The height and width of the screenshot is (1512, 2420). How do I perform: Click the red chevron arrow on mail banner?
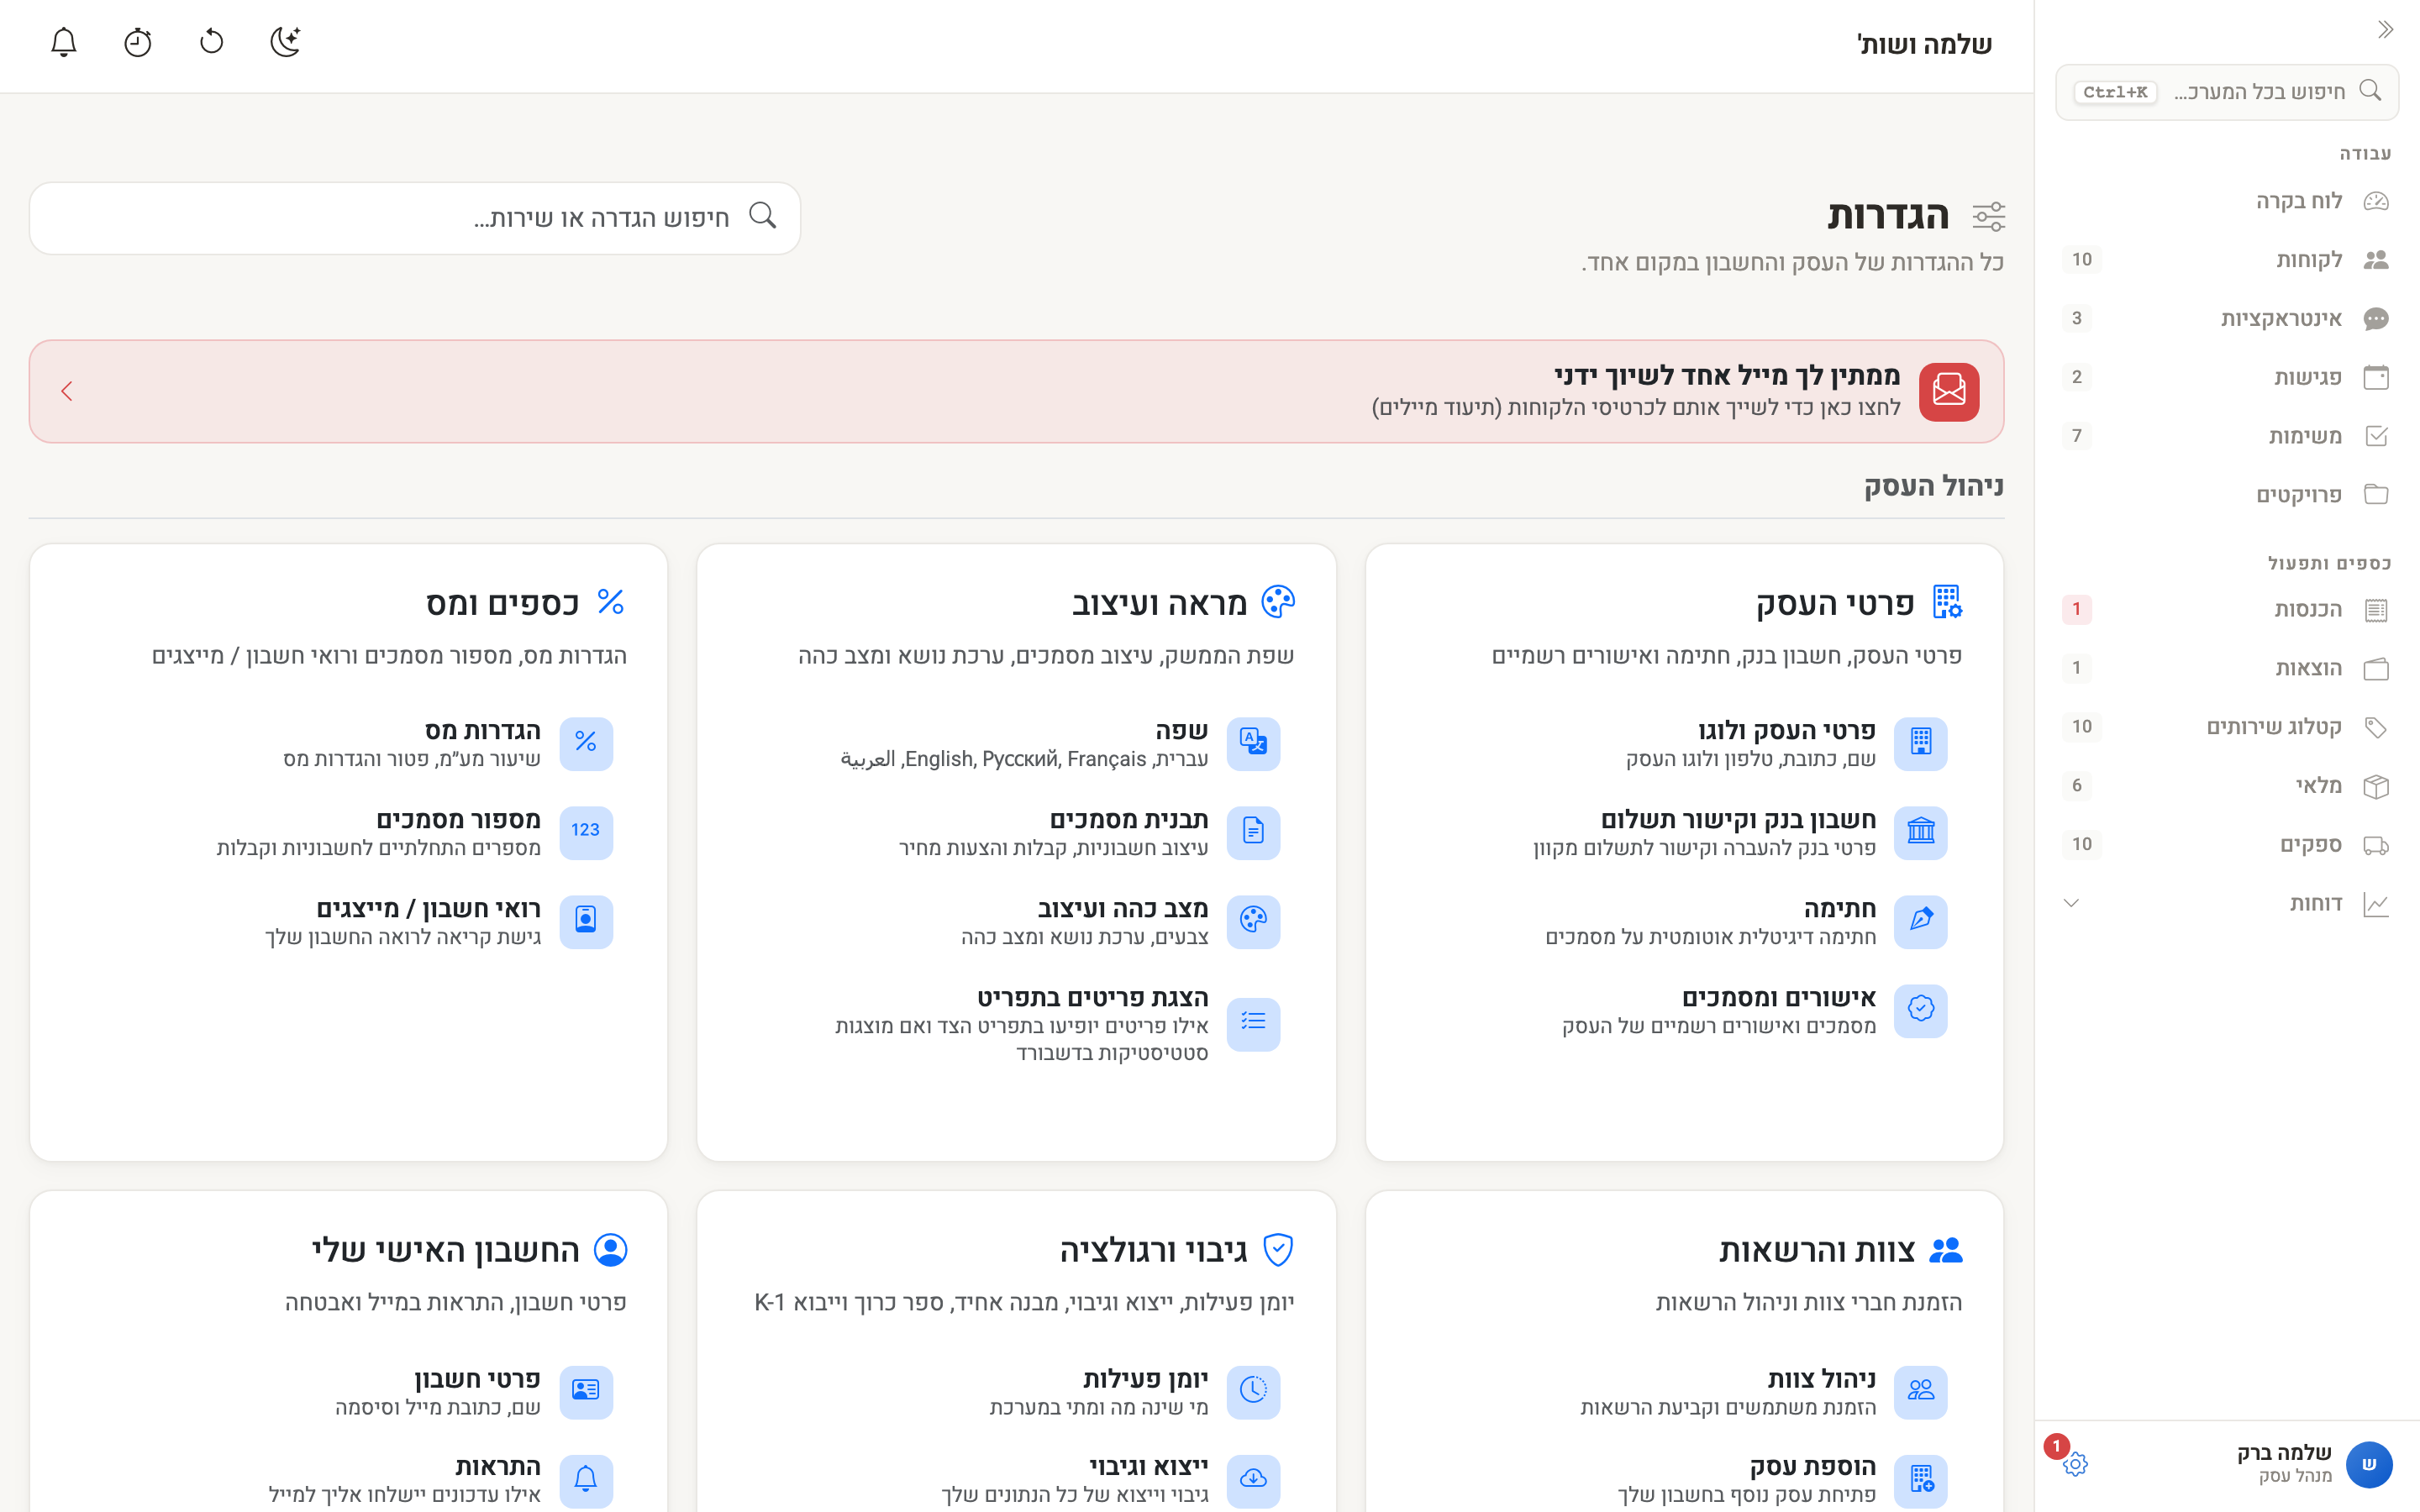coord(67,391)
